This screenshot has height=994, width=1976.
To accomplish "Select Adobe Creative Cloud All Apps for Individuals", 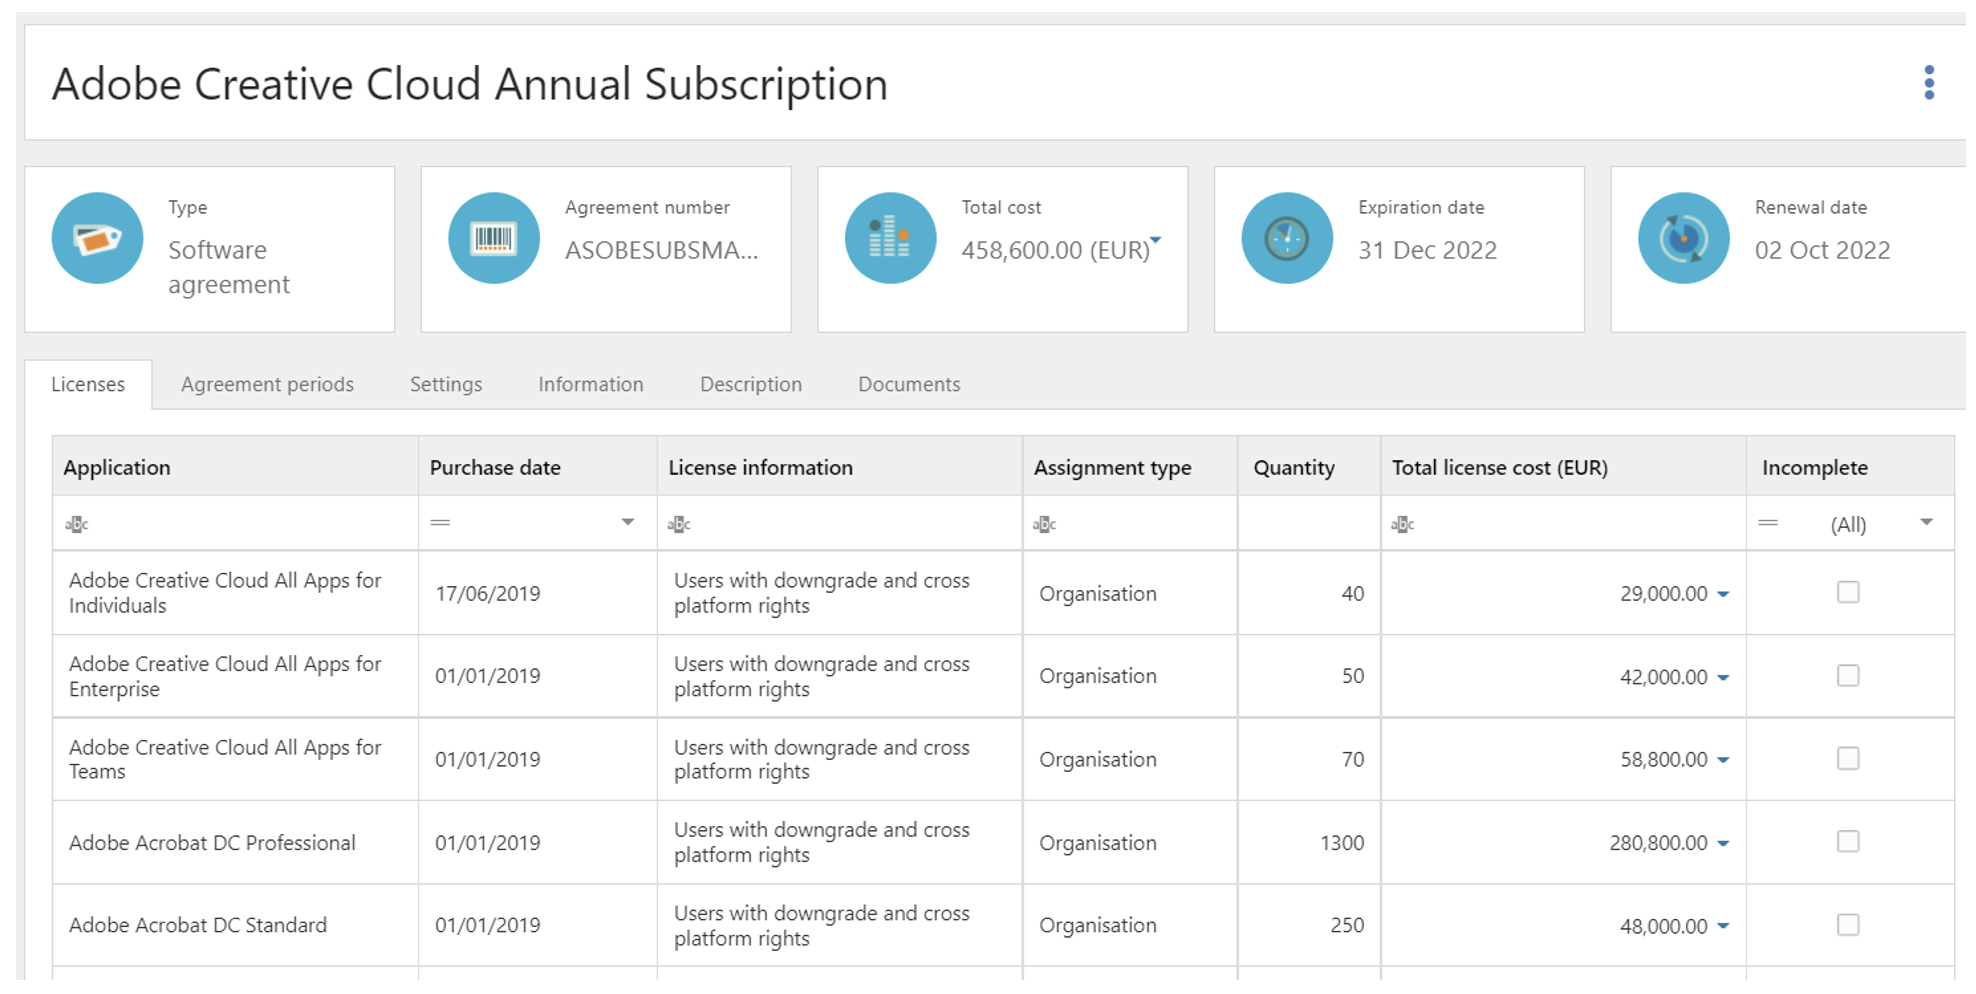I will click(x=225, y=593).
